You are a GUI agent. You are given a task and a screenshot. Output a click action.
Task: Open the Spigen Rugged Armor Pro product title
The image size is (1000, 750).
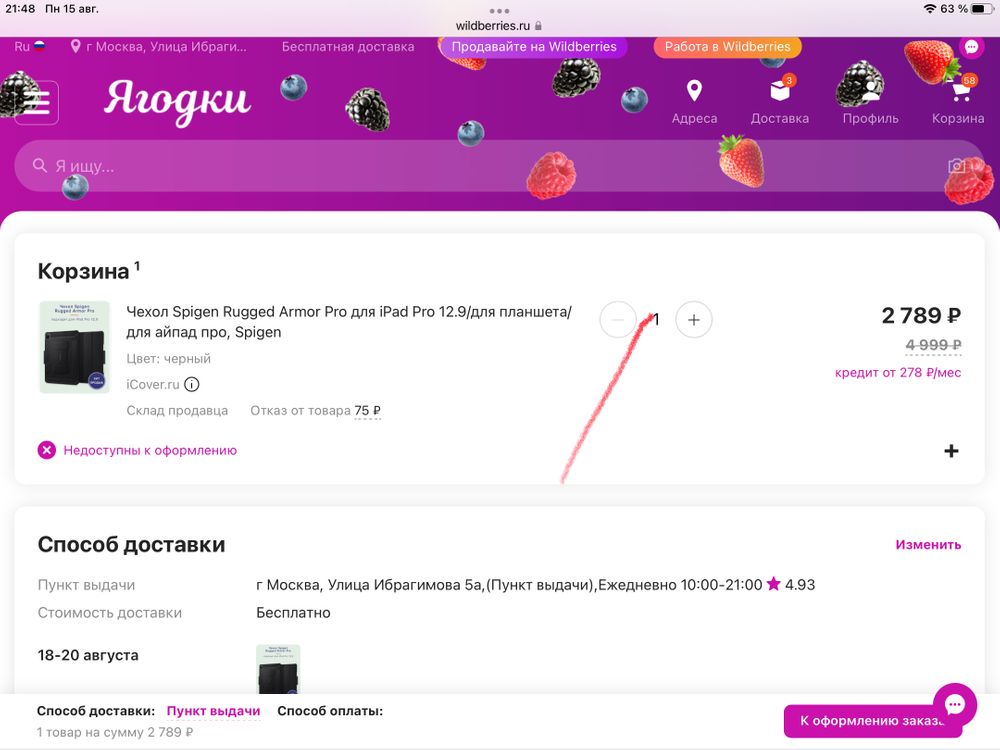coord(349,321)
